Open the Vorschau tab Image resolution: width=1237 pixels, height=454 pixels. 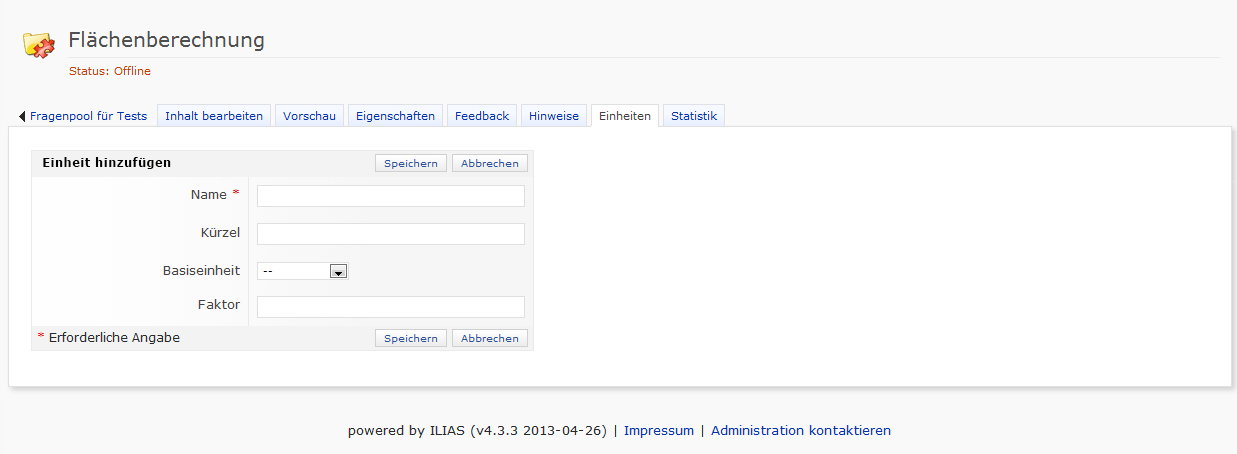click(x=309, y=116)
